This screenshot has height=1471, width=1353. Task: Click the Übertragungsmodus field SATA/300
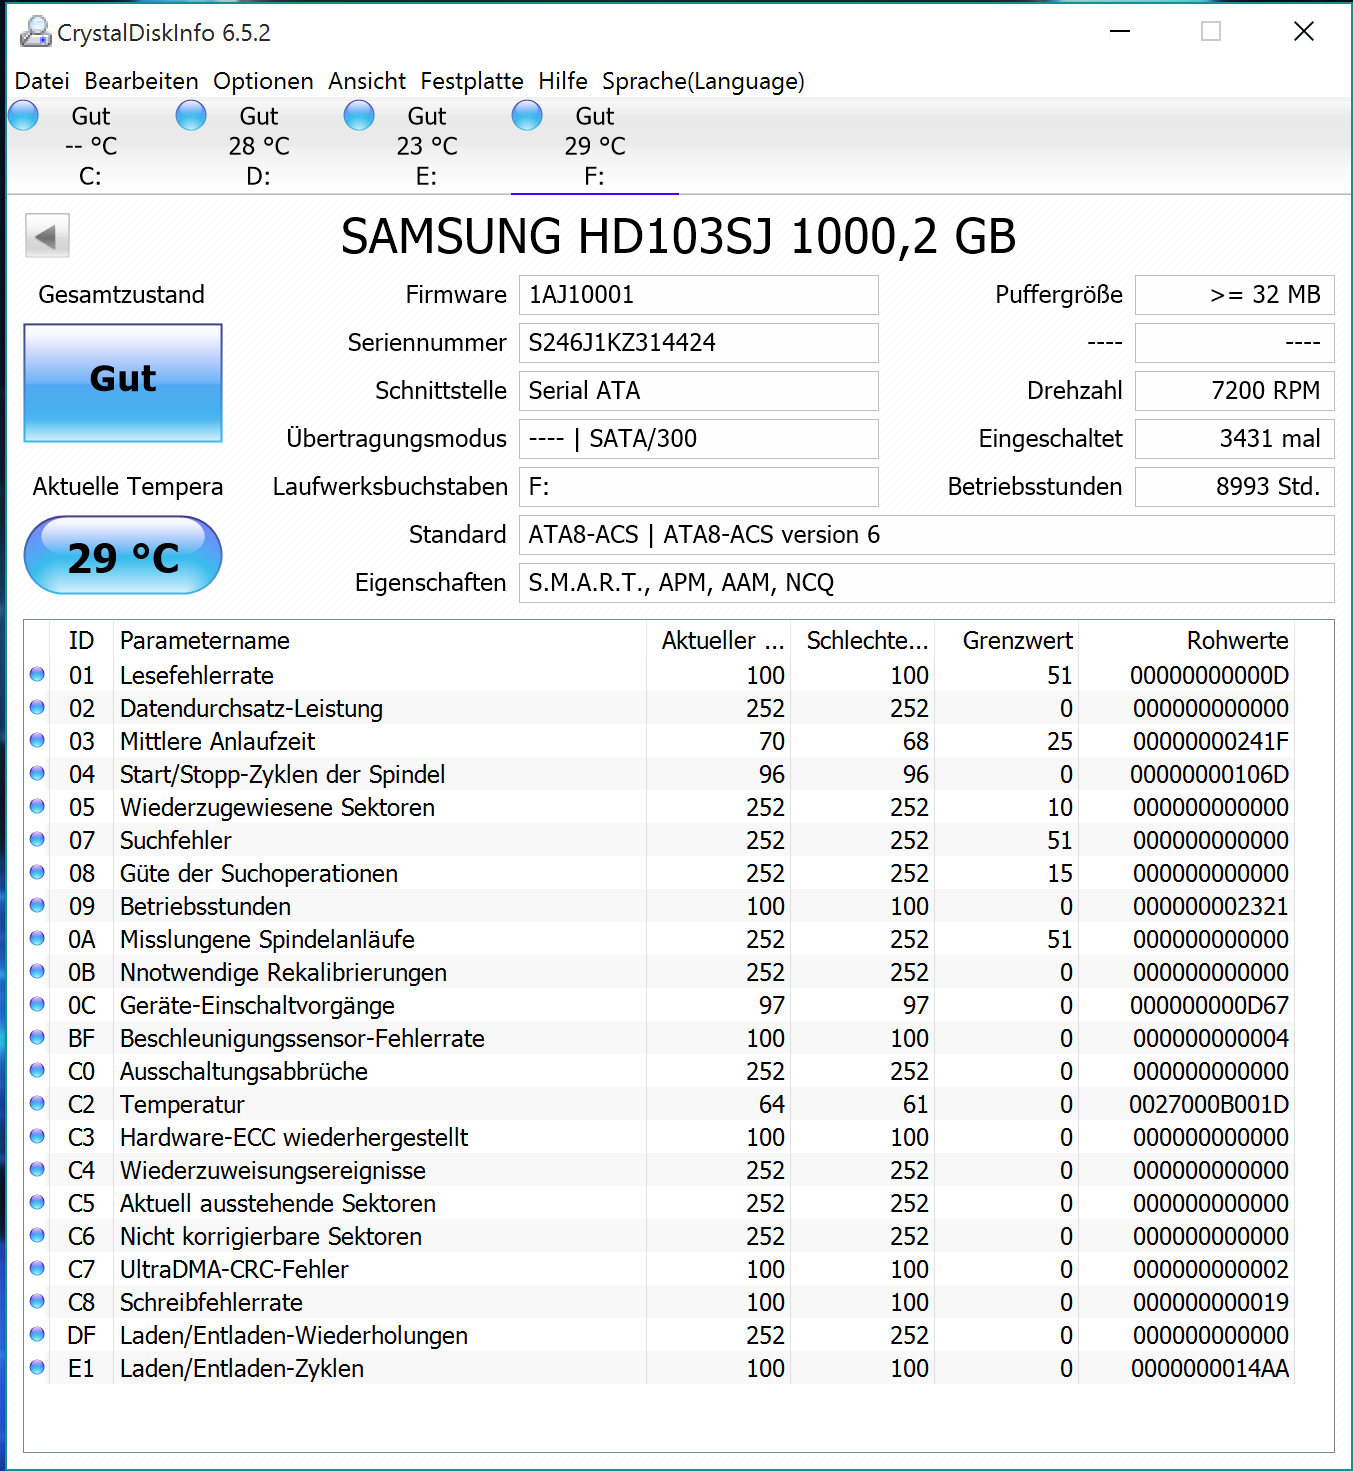698,439
